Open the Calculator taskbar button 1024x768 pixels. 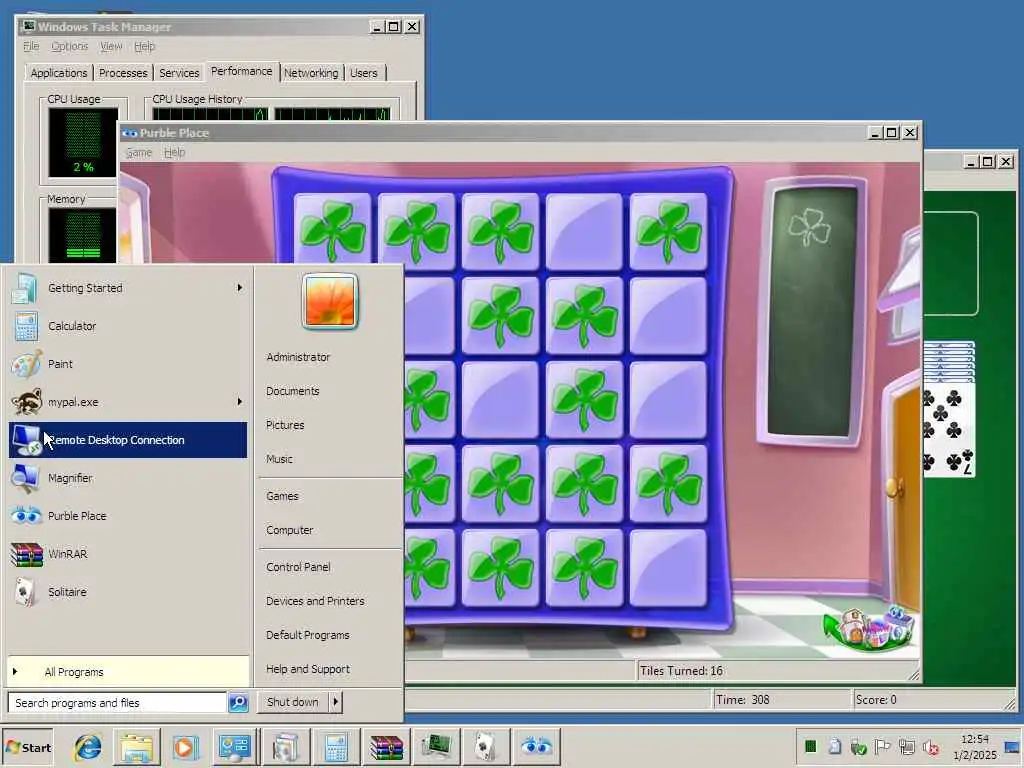(x=336, y=747)
